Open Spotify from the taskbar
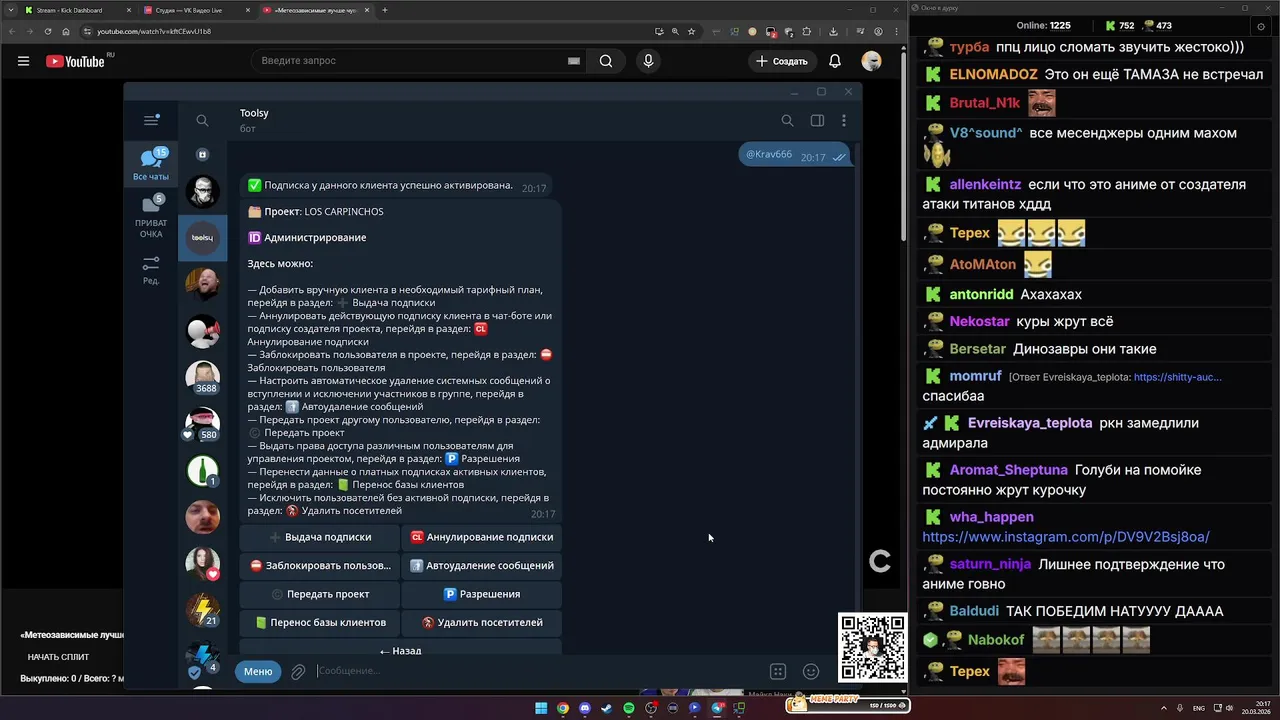This screenshot has height=720, width=1280. click(x=629, y=708)
